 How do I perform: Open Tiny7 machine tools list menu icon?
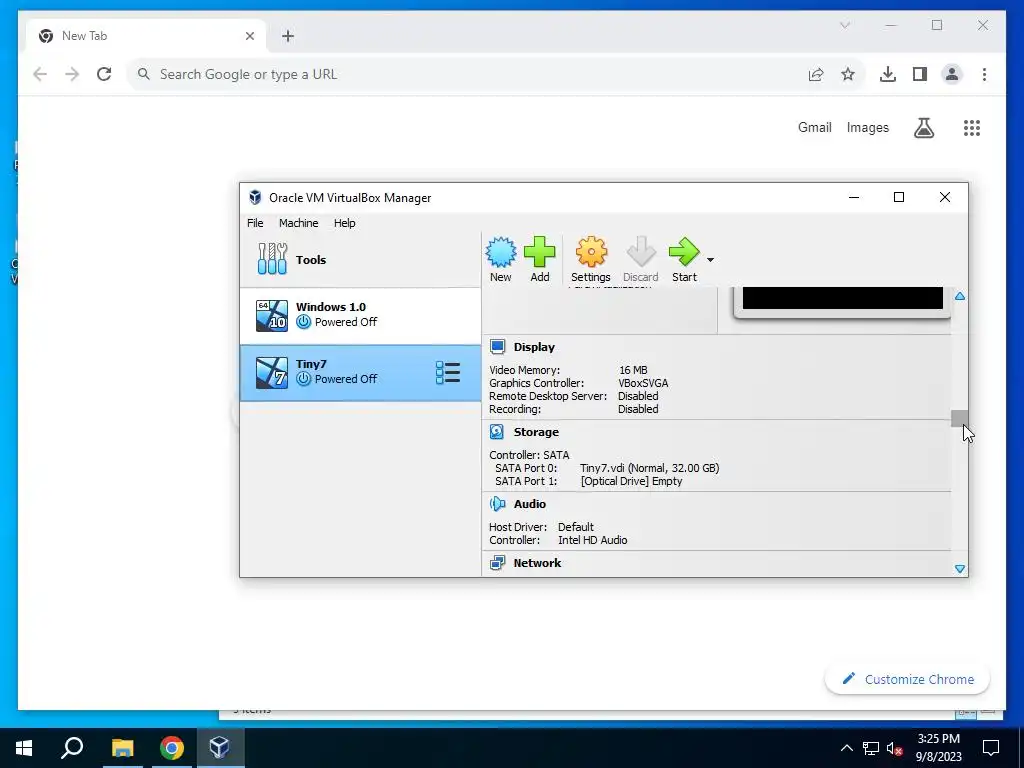pos(448,373)
